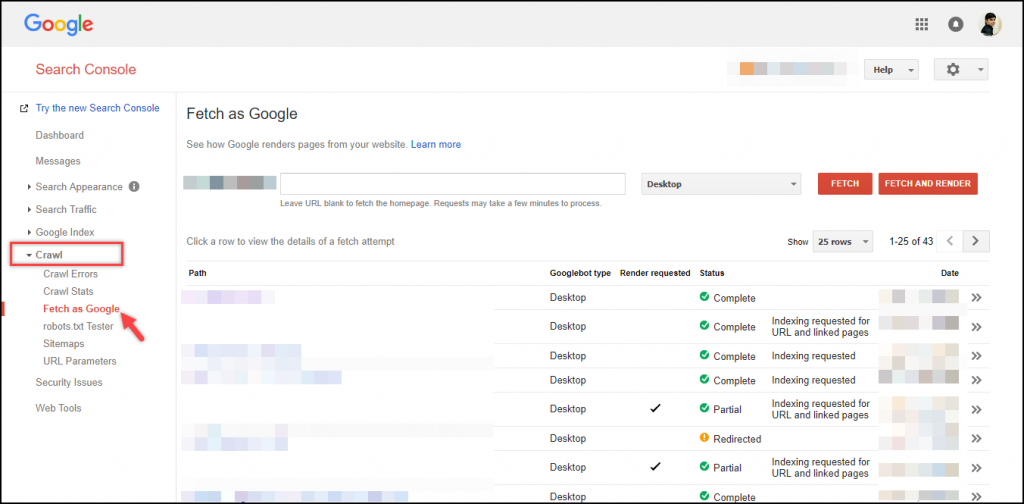The height and width of the screenshot is (504, 1024).
Task: Open details arrow for Redirected row
Action: pyautogui.click(x=976, y=439)
